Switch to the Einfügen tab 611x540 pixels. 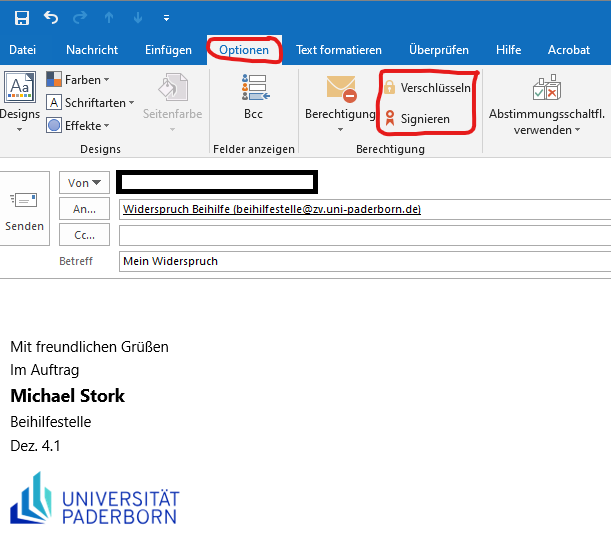(168, 50)
